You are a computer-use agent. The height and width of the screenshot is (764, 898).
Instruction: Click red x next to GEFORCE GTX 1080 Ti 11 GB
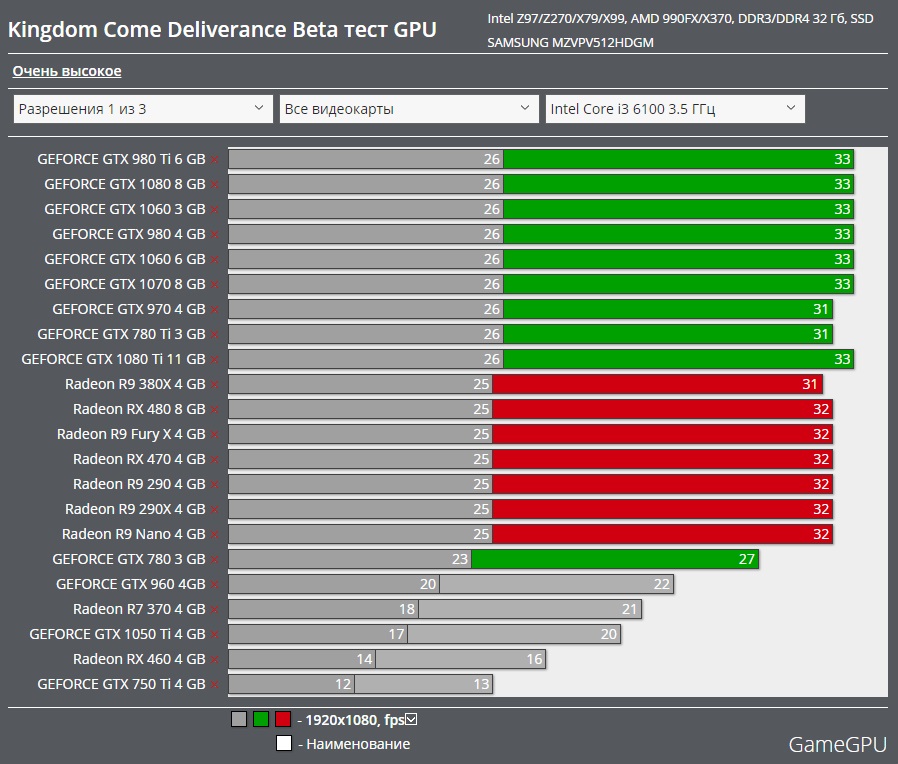(215, 360)
